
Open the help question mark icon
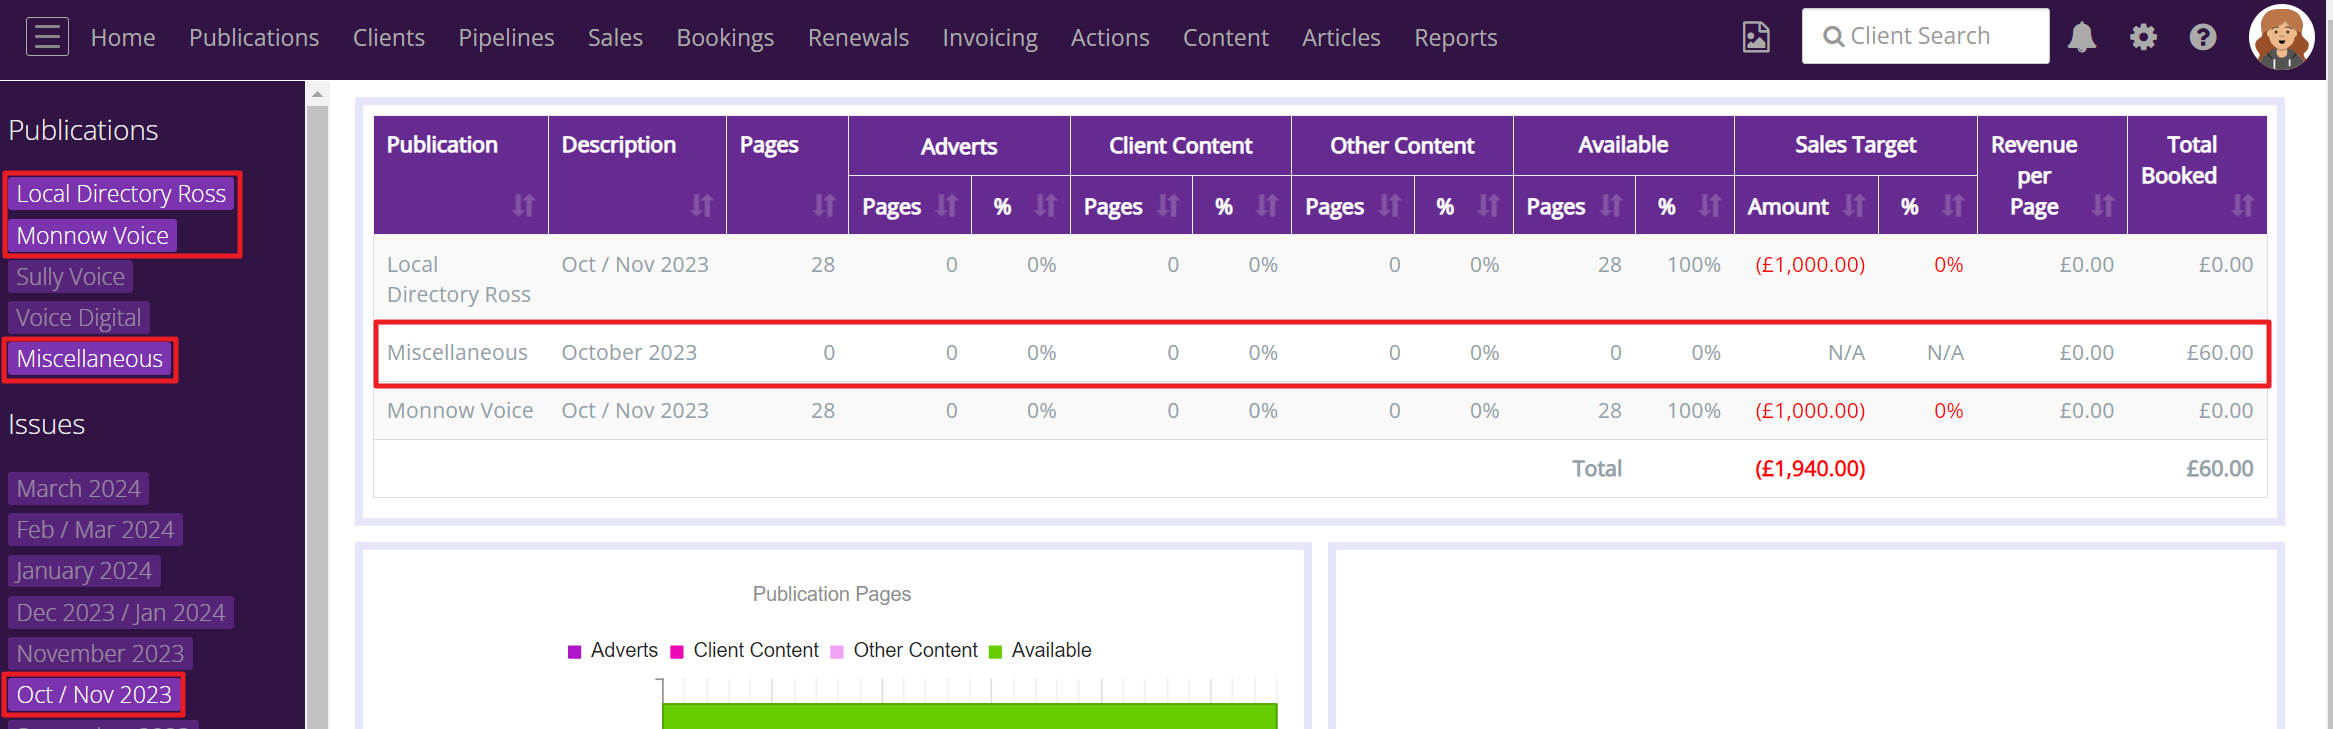tap(2203, 37)
